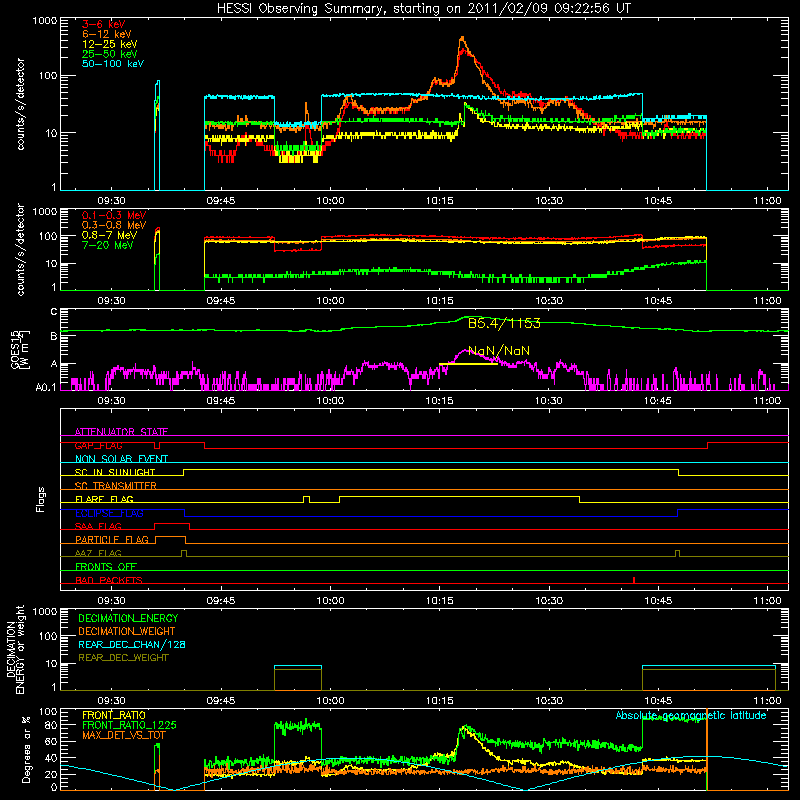The width and height of the screenshot is (800, 800).
Task: Click the 7-20 MeV legend entry
Action: (x=108, y=245)
